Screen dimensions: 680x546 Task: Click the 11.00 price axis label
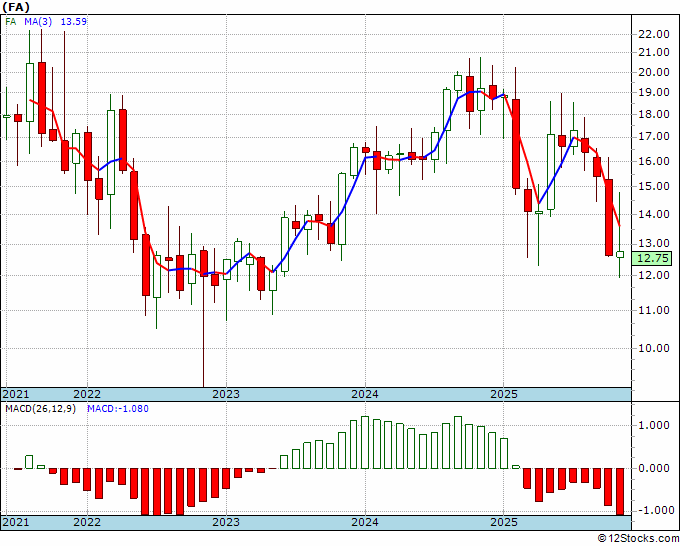653,310
